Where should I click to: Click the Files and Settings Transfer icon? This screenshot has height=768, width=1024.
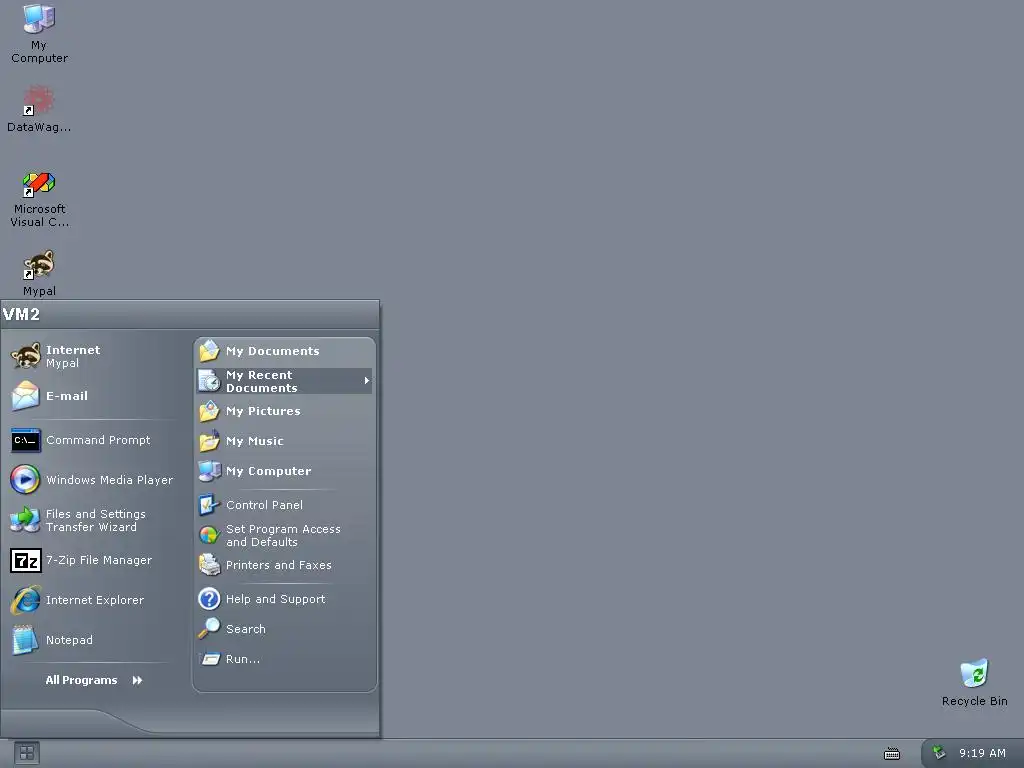click(x=25, y=520)
